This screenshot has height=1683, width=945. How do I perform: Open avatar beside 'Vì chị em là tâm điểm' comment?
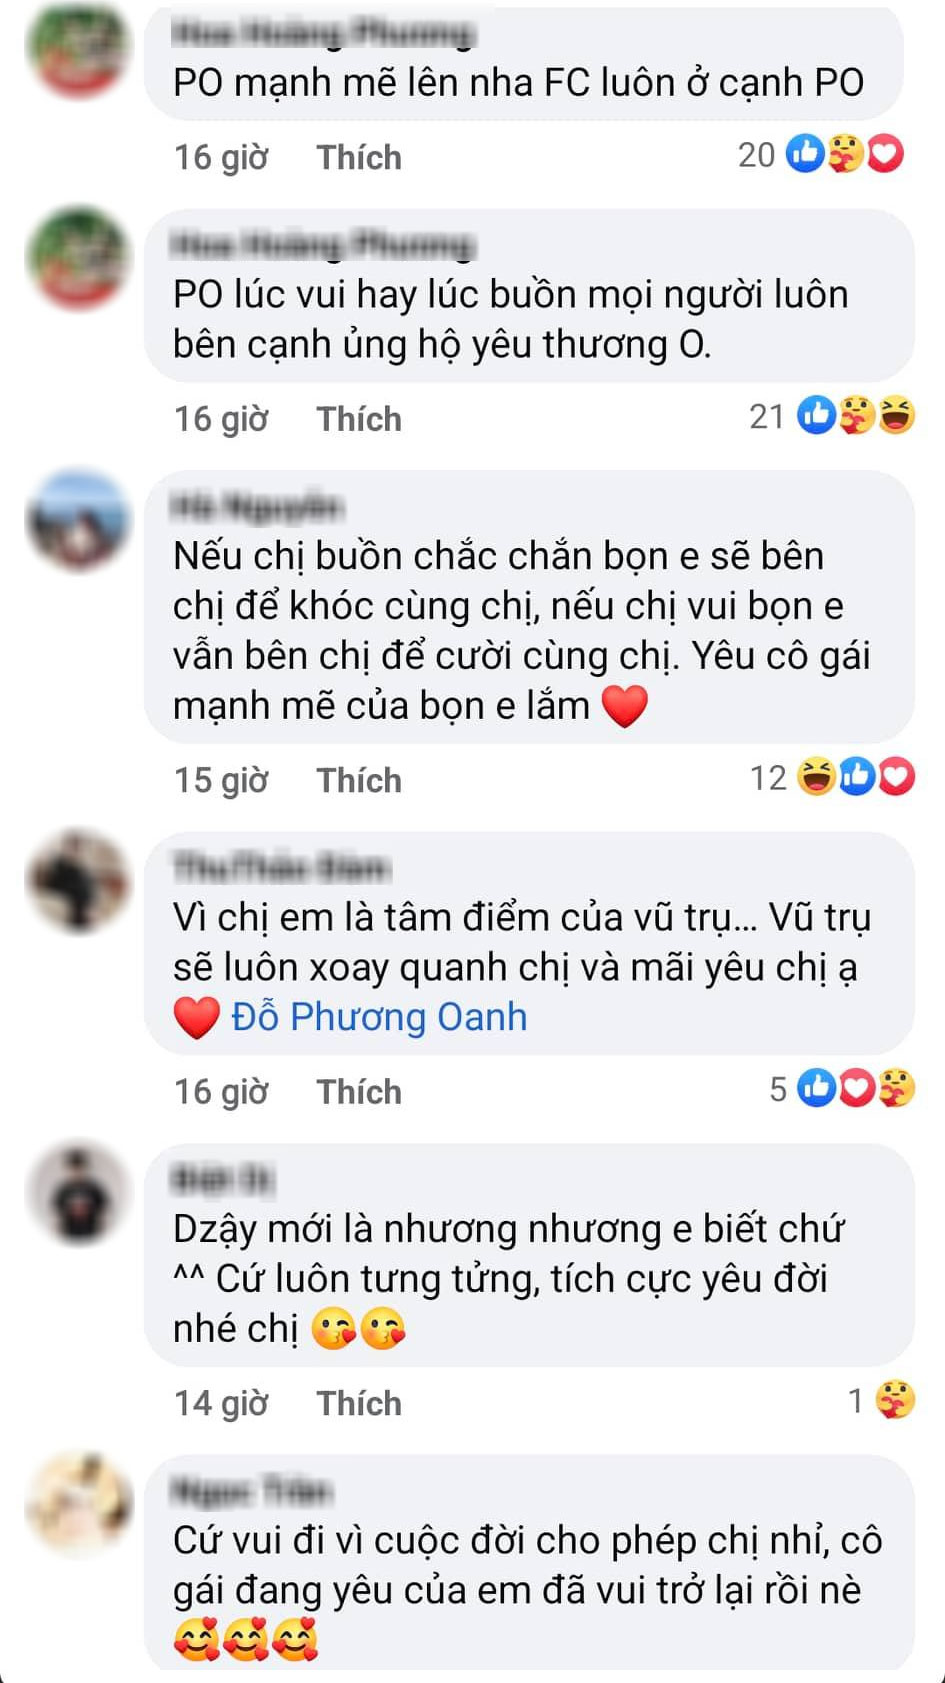point(79,881)
